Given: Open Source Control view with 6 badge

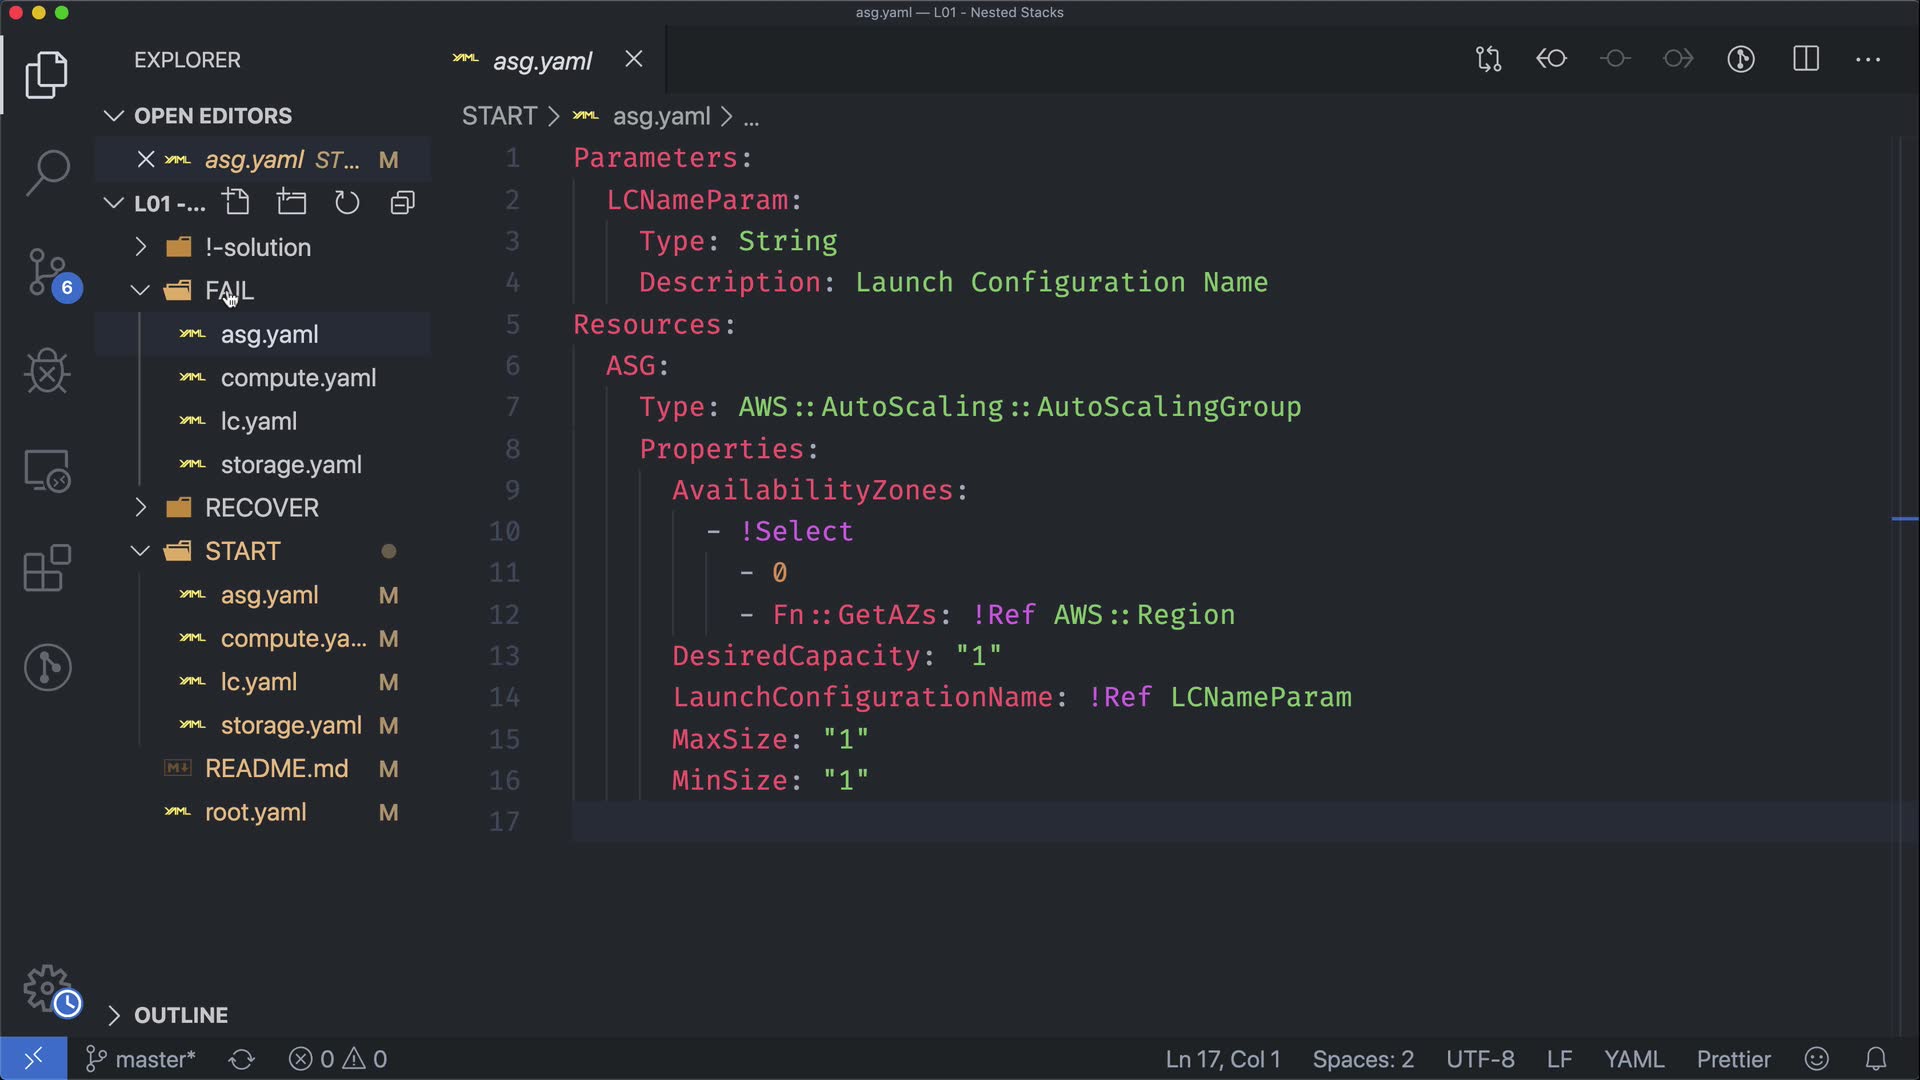Looking at the screenshot, I should point(47,272).
